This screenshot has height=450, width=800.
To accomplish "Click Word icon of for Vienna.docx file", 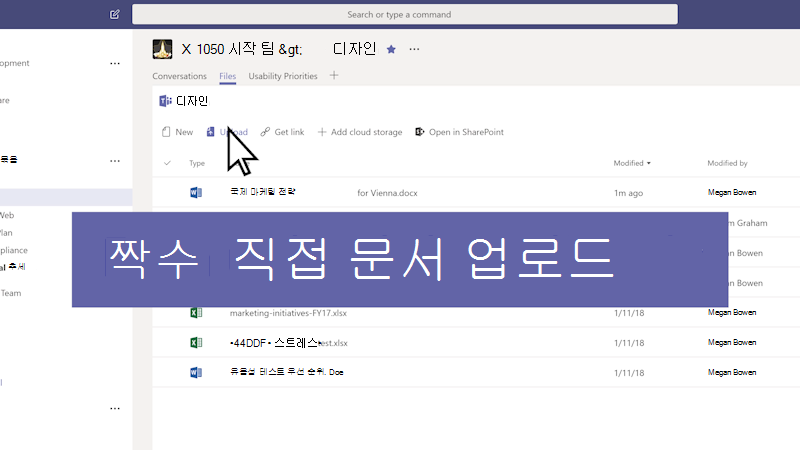I will [x=196, y=192].
